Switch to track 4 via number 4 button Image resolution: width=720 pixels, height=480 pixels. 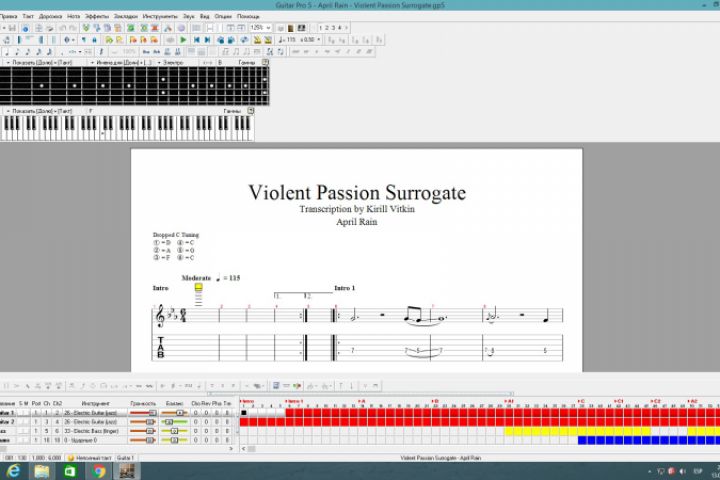tap(339, 28)
